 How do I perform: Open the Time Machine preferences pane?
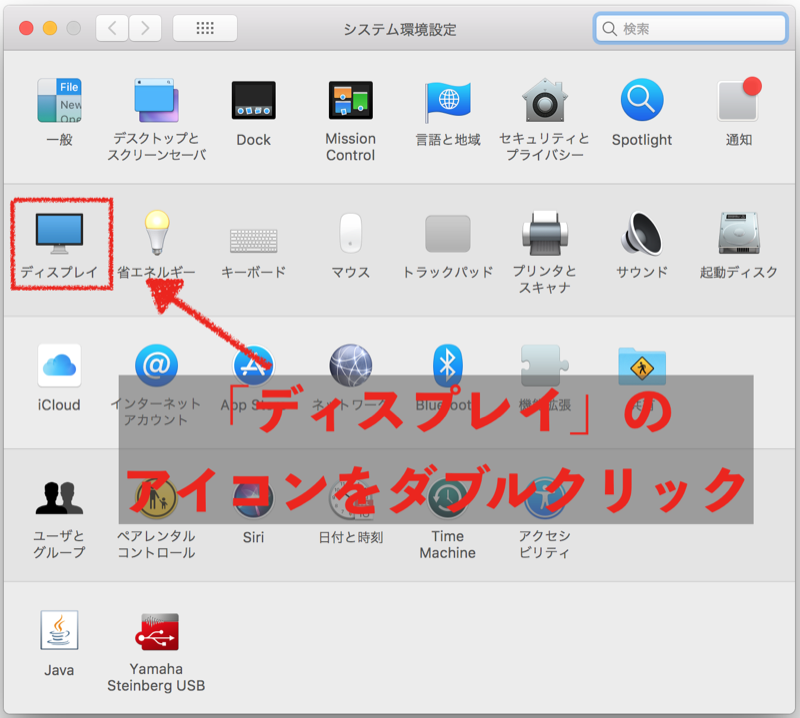448,498
